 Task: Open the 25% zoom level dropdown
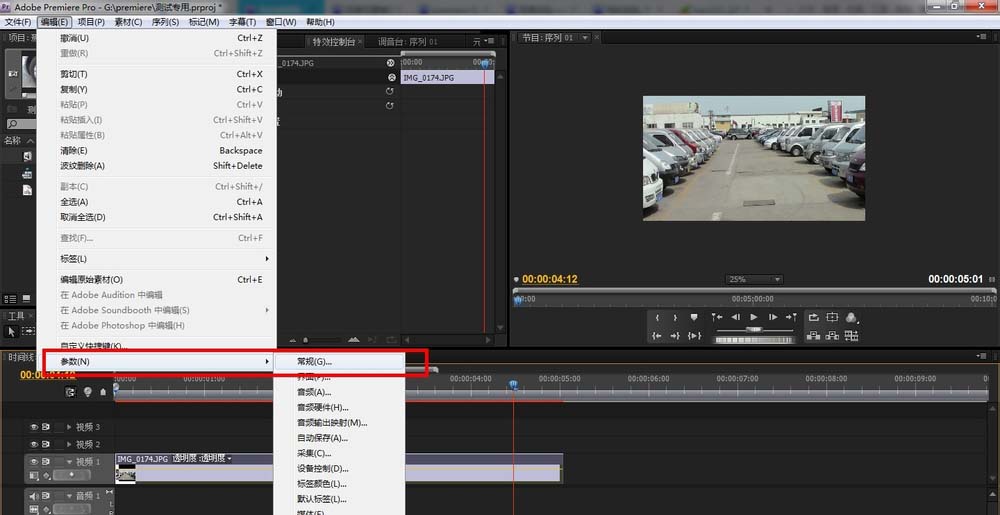[753, 279]
